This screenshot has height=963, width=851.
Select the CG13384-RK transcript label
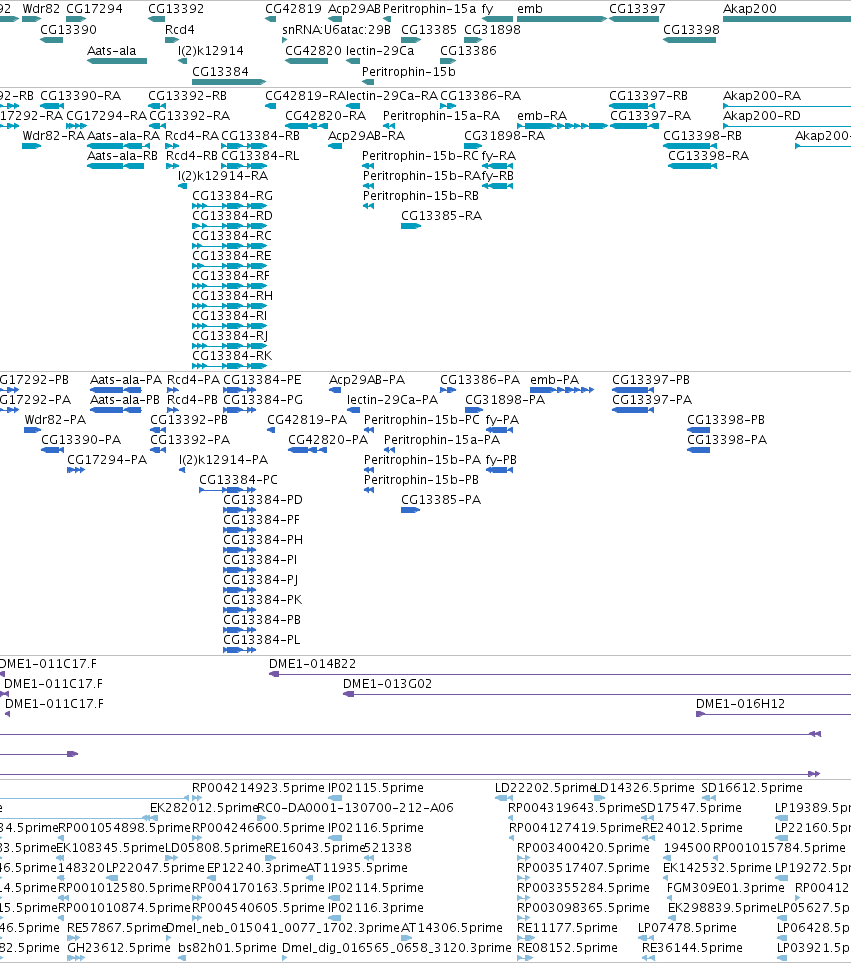click(x=232, y=356)
